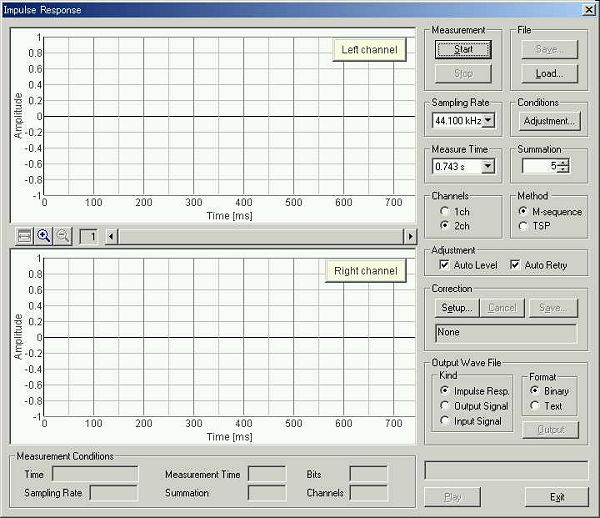Click the Measurement Time readout field
Screen dimensions: 600x518
(x=267, y=474)
